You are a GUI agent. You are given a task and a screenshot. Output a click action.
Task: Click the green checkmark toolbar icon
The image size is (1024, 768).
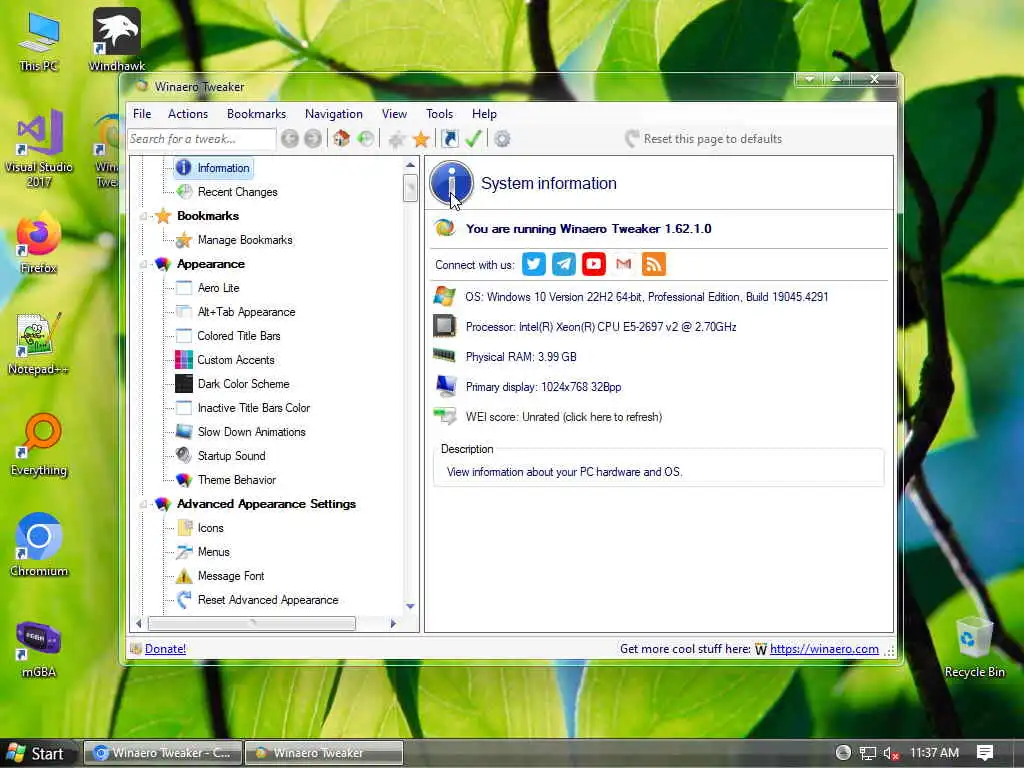pos(473,138)
